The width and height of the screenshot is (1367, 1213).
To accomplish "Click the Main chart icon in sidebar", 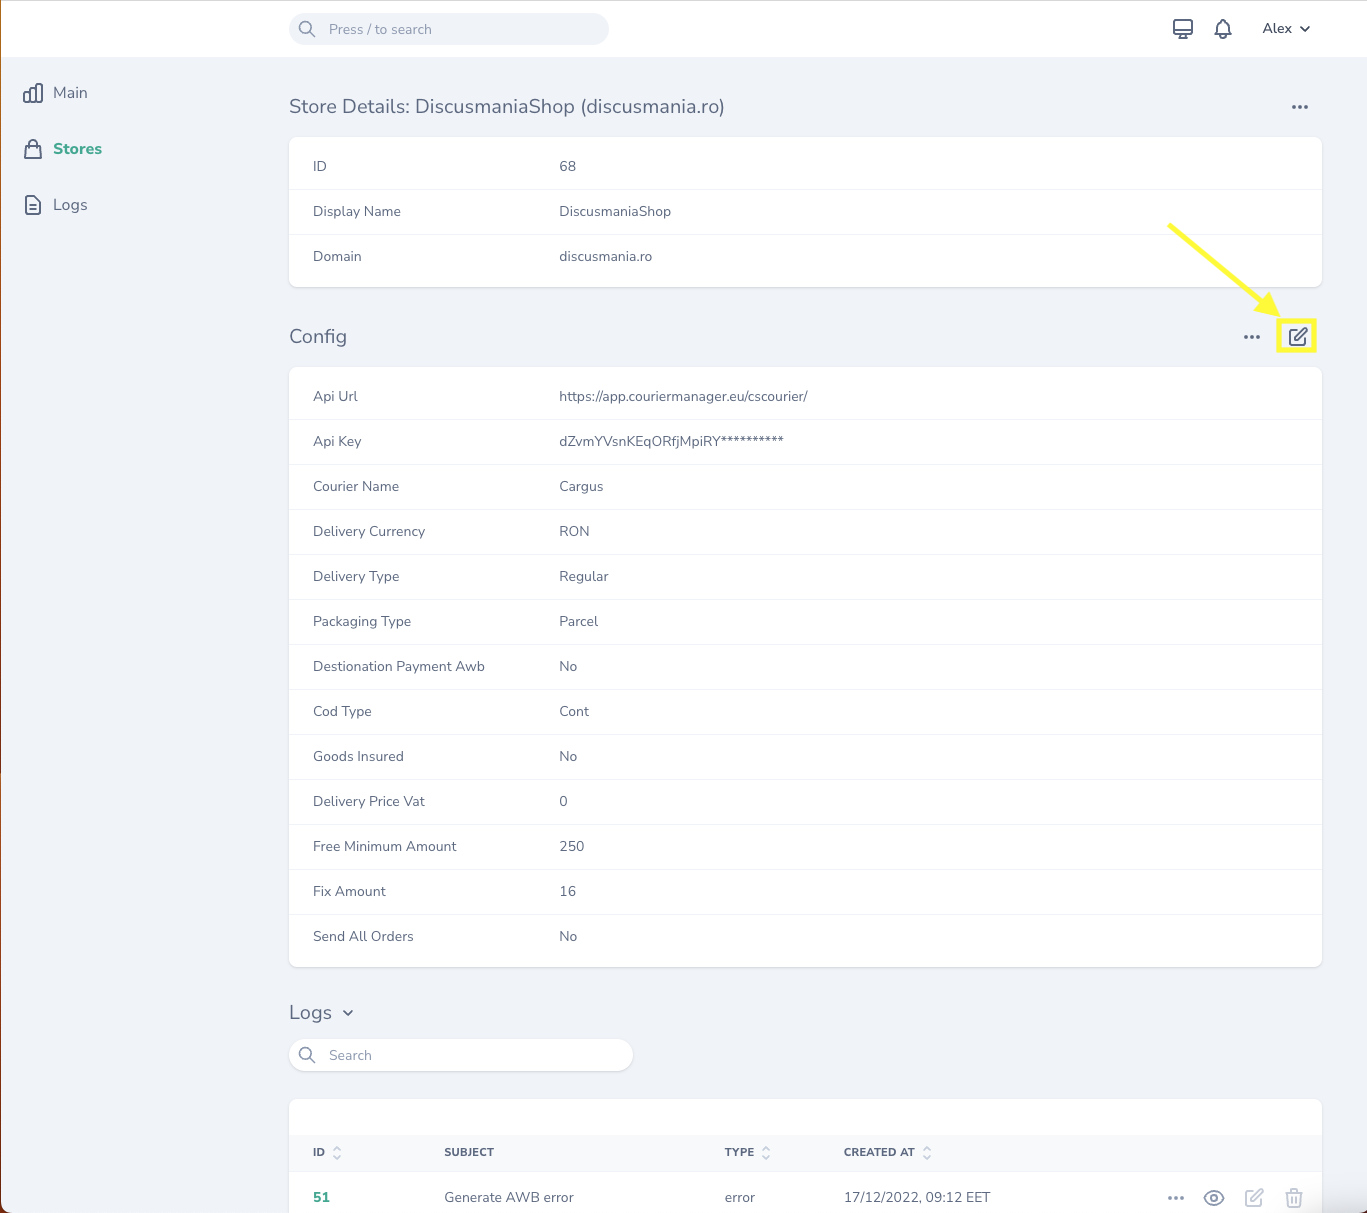I will 33,93.
